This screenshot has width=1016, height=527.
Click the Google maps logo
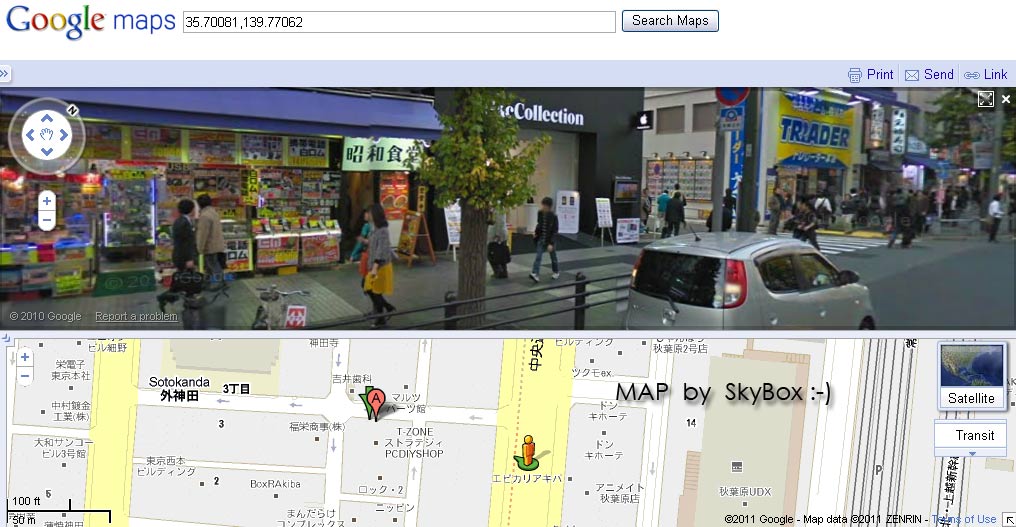coord(90,21)
